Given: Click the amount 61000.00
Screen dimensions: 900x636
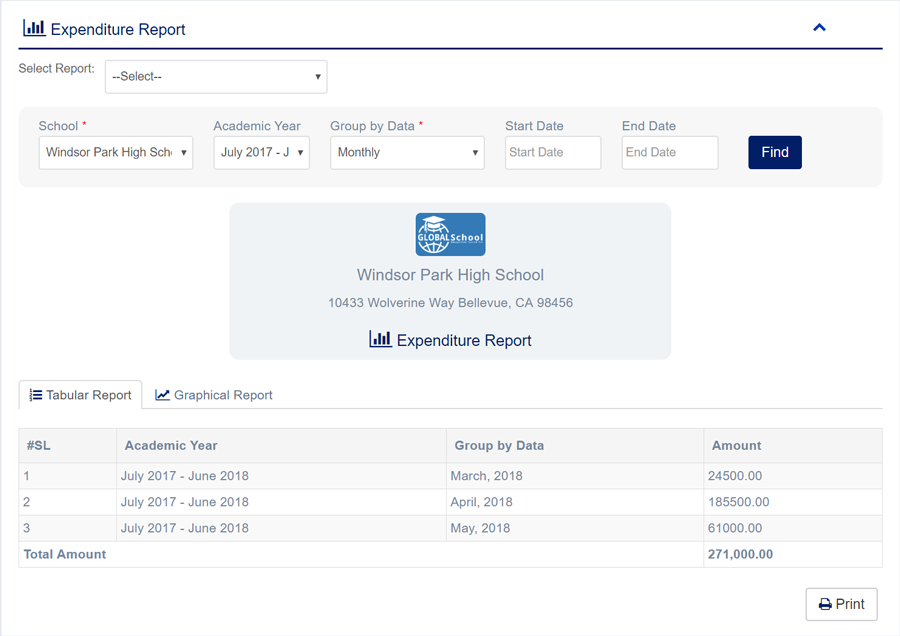Looking at the screenshot, I should tap(735, 528).
